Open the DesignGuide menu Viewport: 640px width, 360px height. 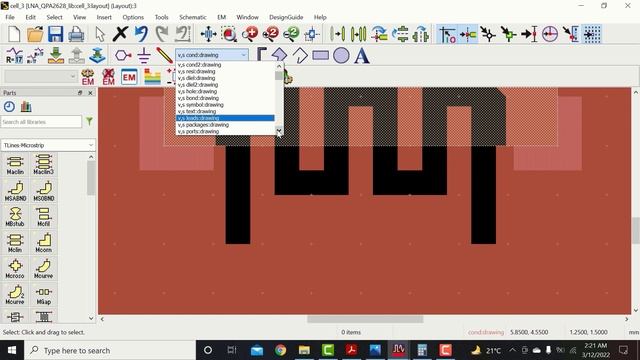click(x=286, y=17)
